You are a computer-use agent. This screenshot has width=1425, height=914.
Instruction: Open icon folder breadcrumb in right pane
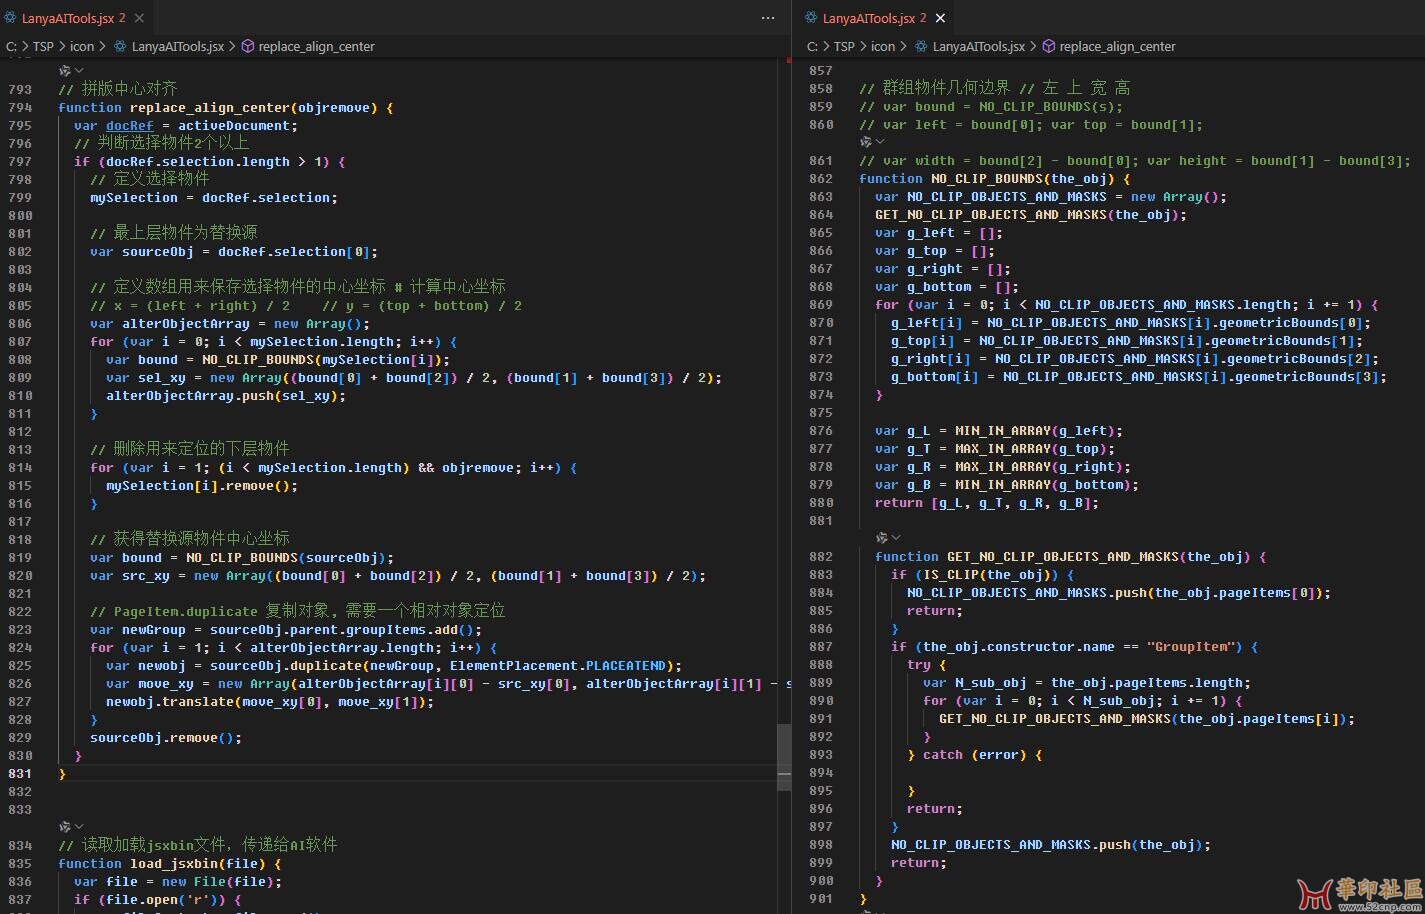[x=883, y=46]
